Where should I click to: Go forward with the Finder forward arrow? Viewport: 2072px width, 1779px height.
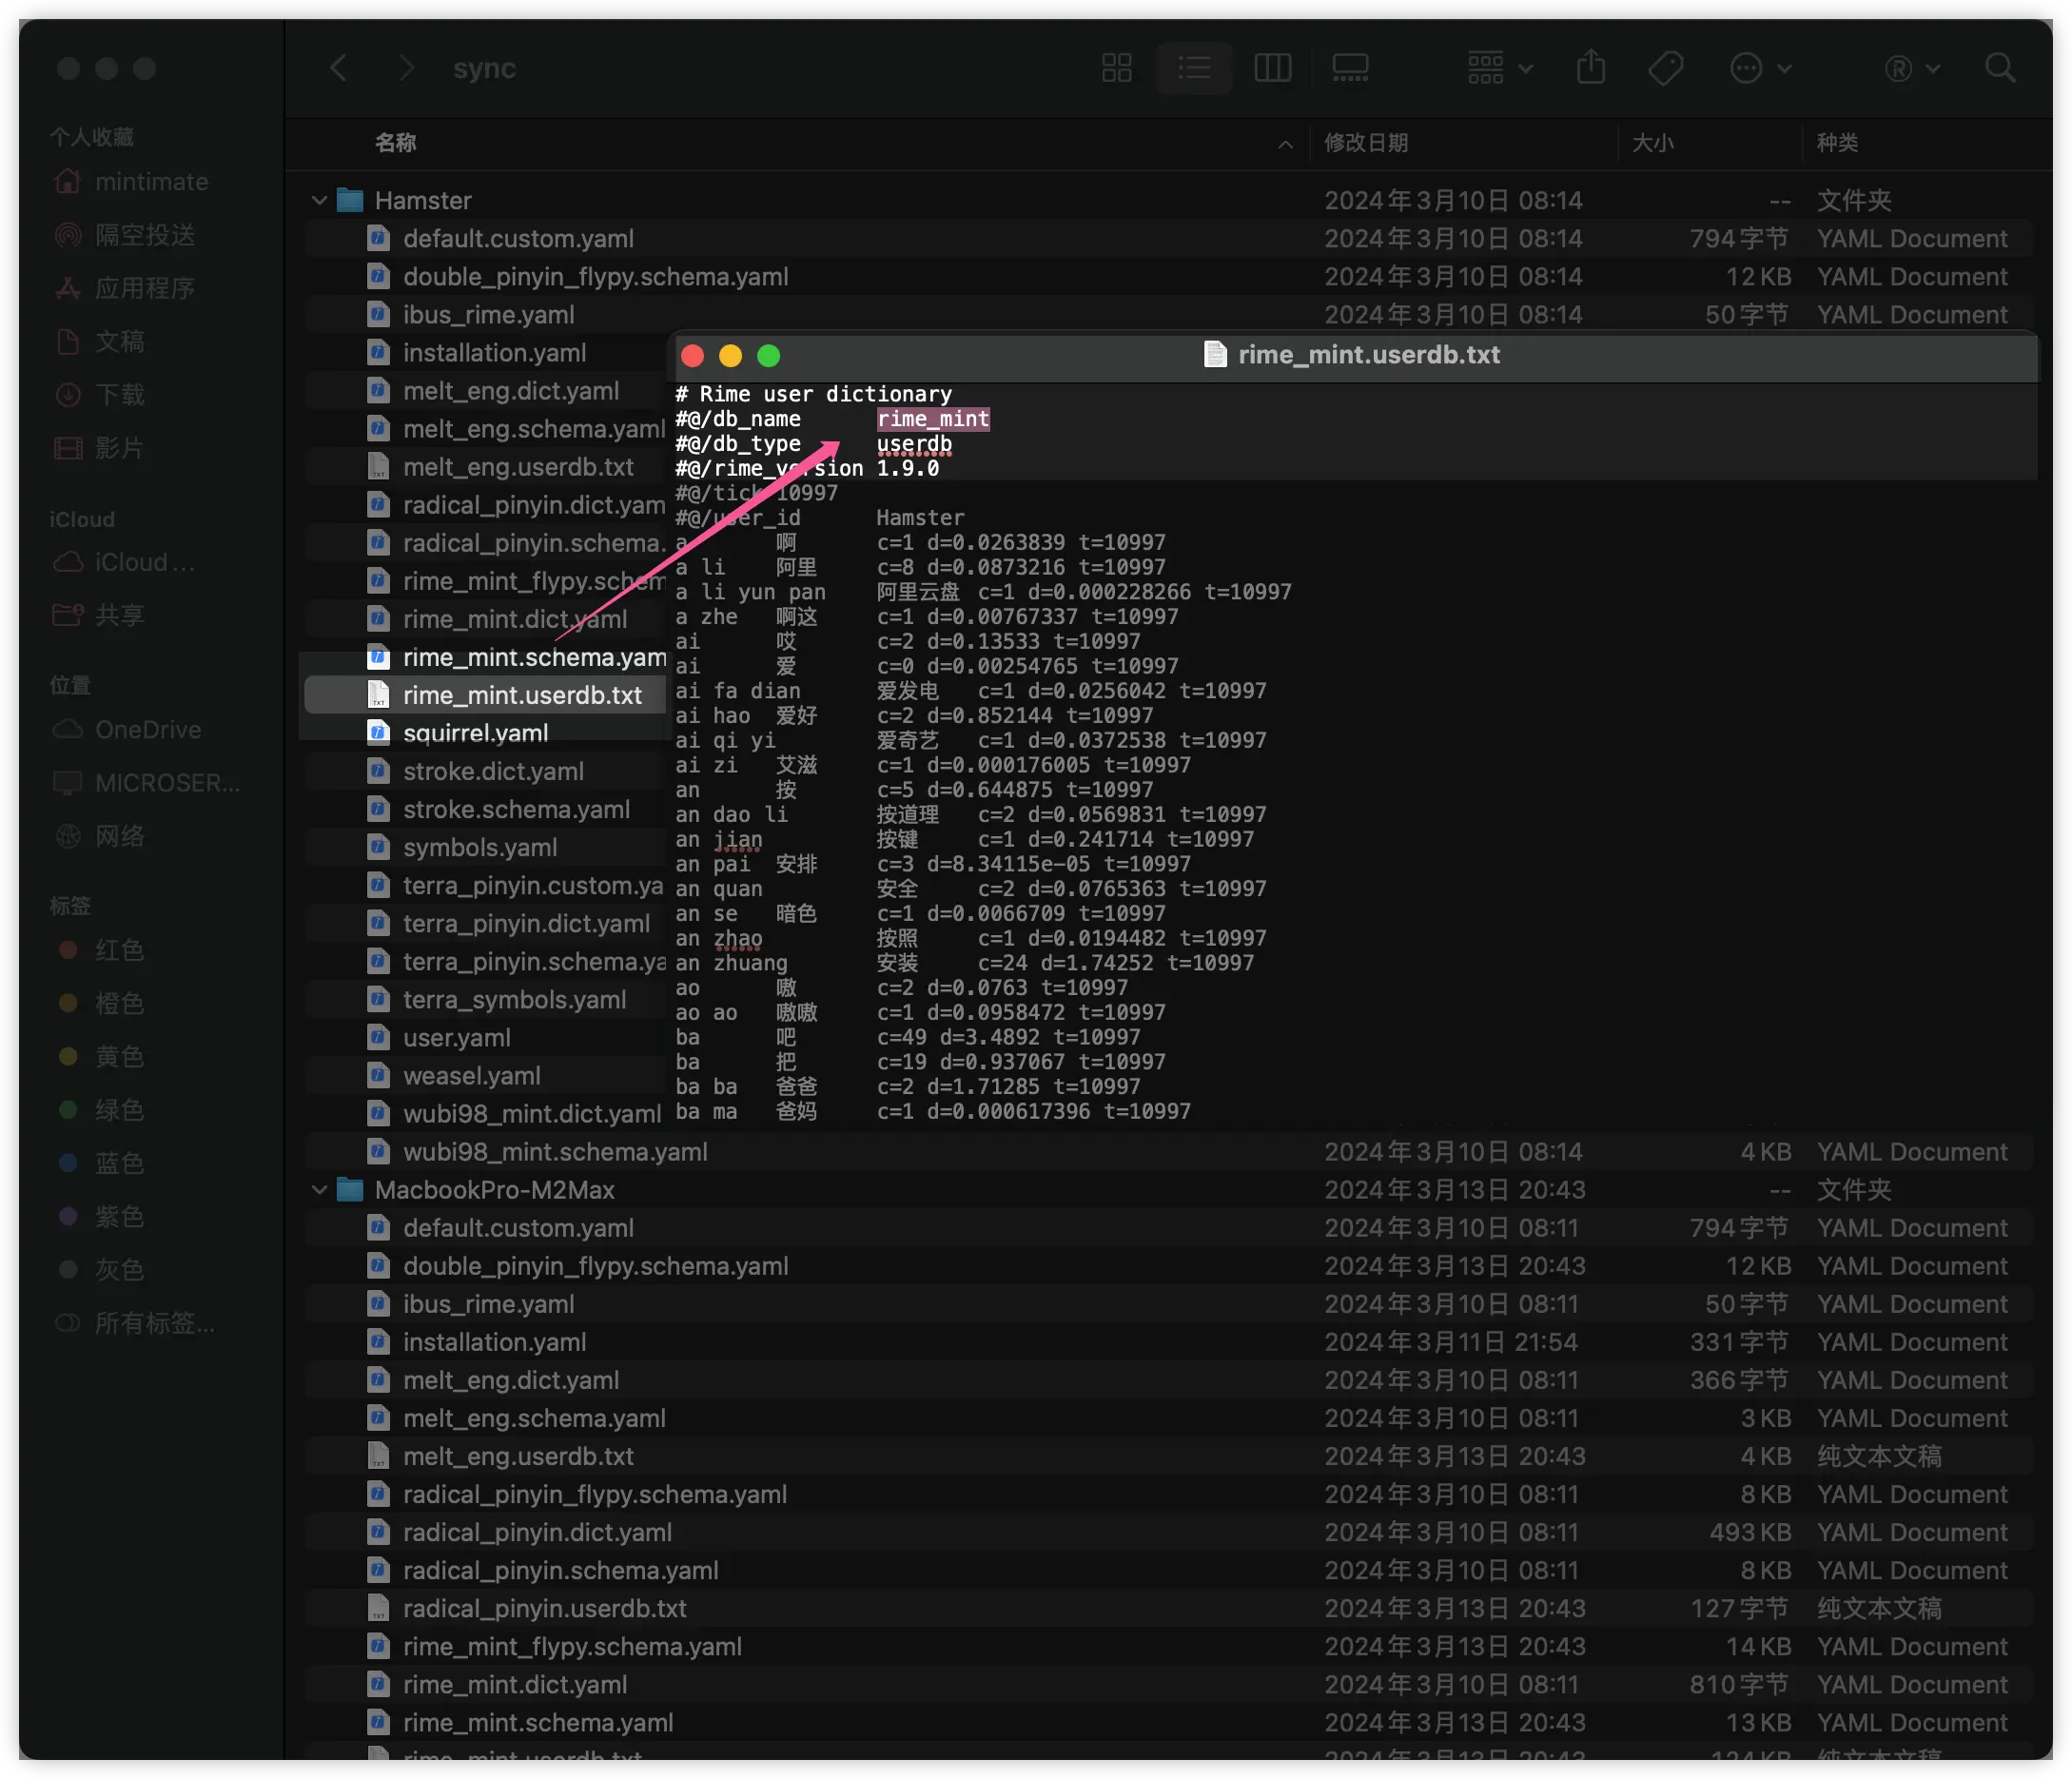[405, 68]
